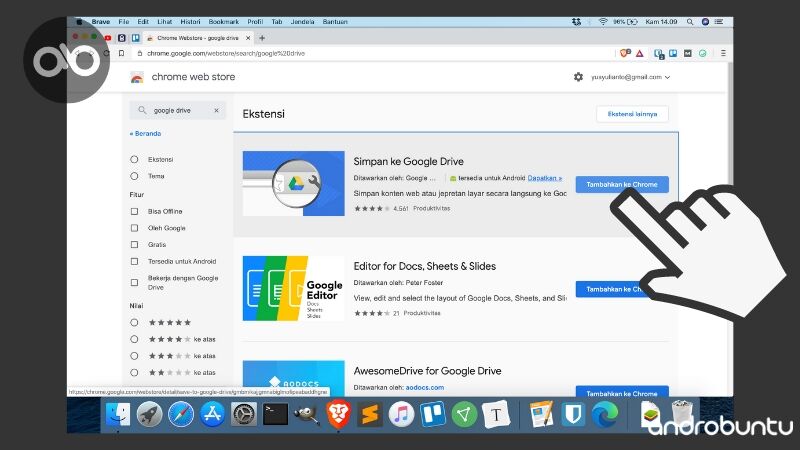Select five-star rating radio button

point(134,322)
